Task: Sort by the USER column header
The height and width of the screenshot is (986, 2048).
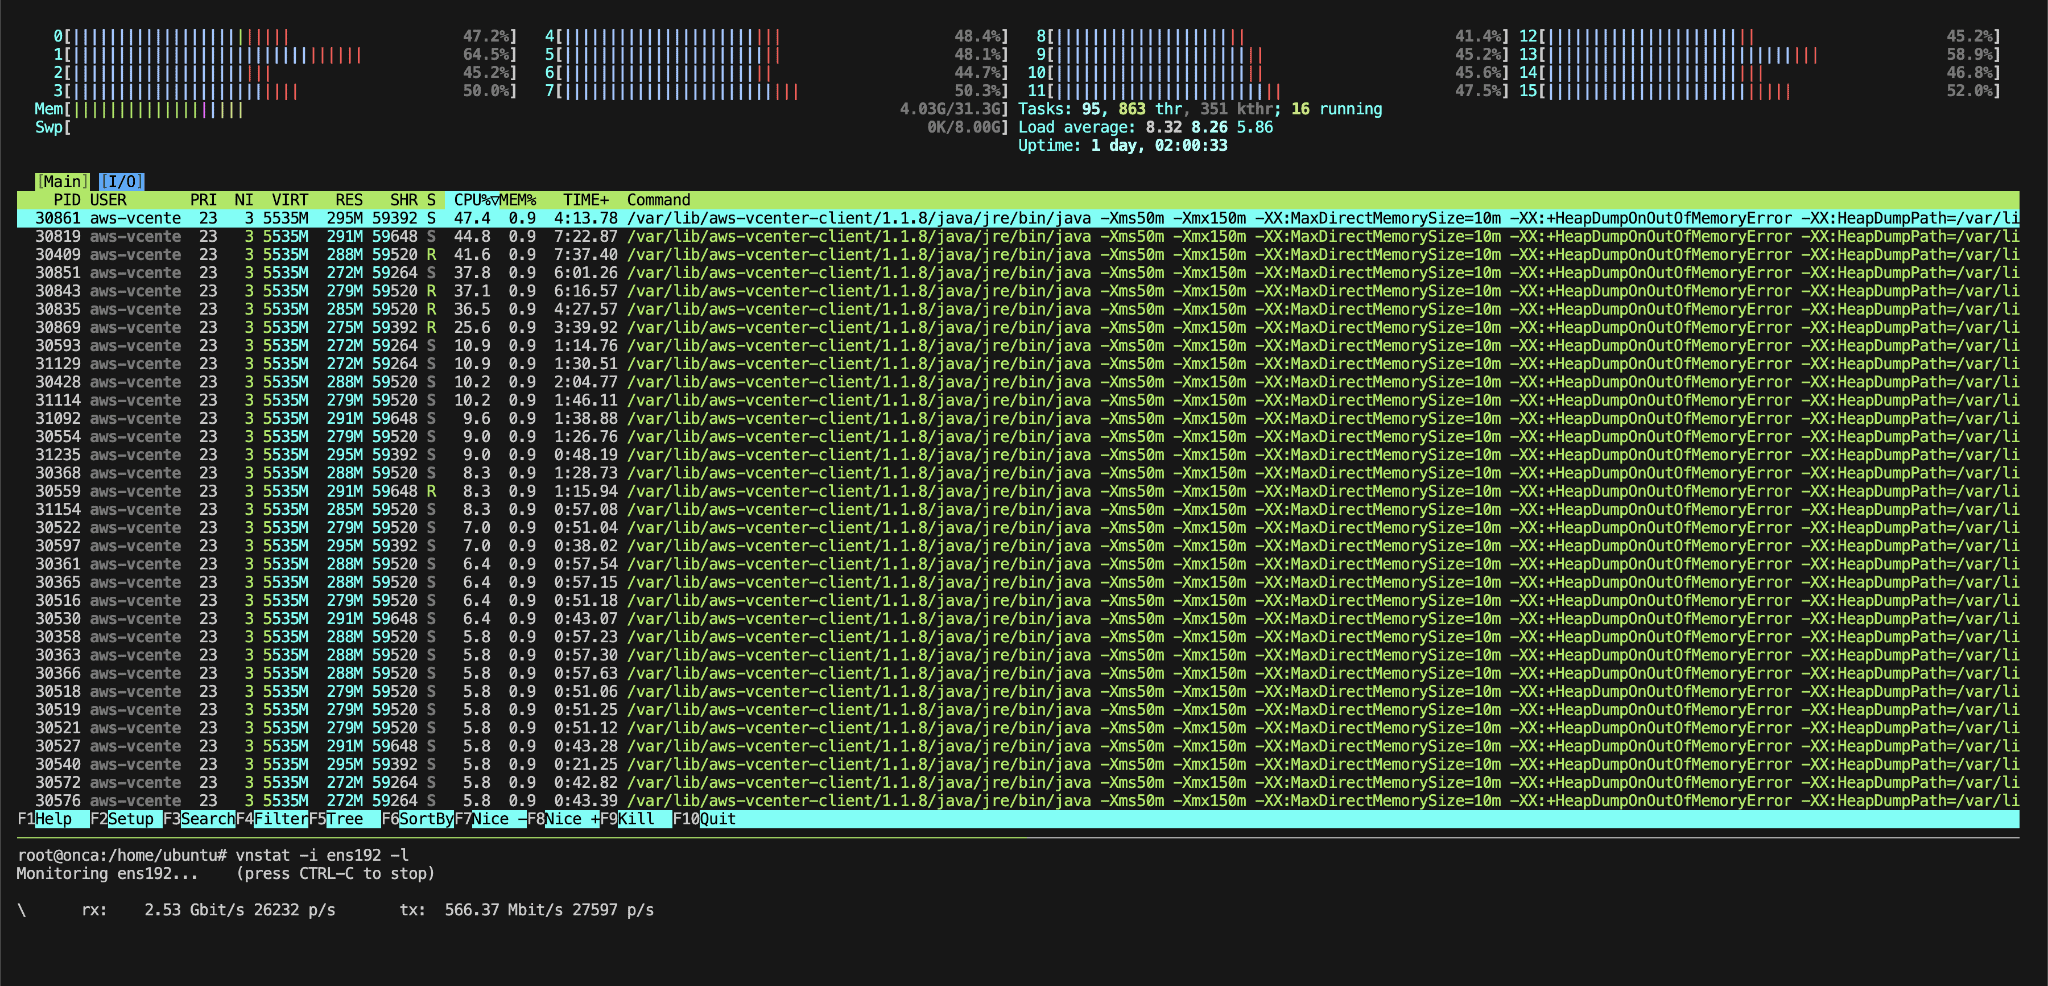Action: [x=108, y=200]
